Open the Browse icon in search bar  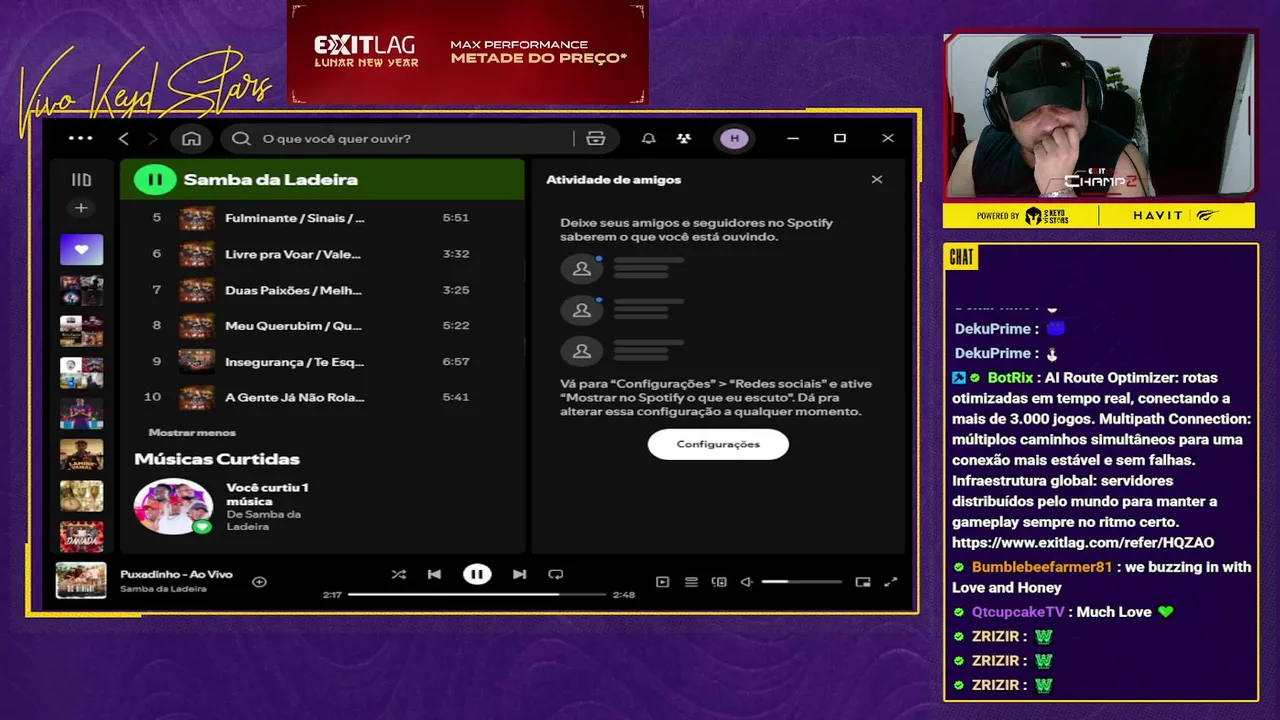596,139
